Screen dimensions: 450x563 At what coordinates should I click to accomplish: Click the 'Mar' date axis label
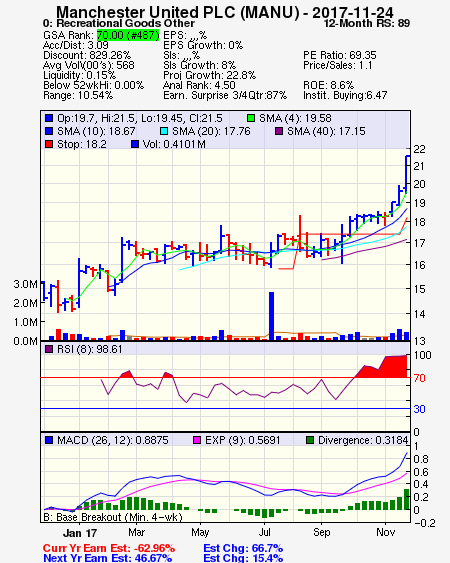[x=136, y=532]
